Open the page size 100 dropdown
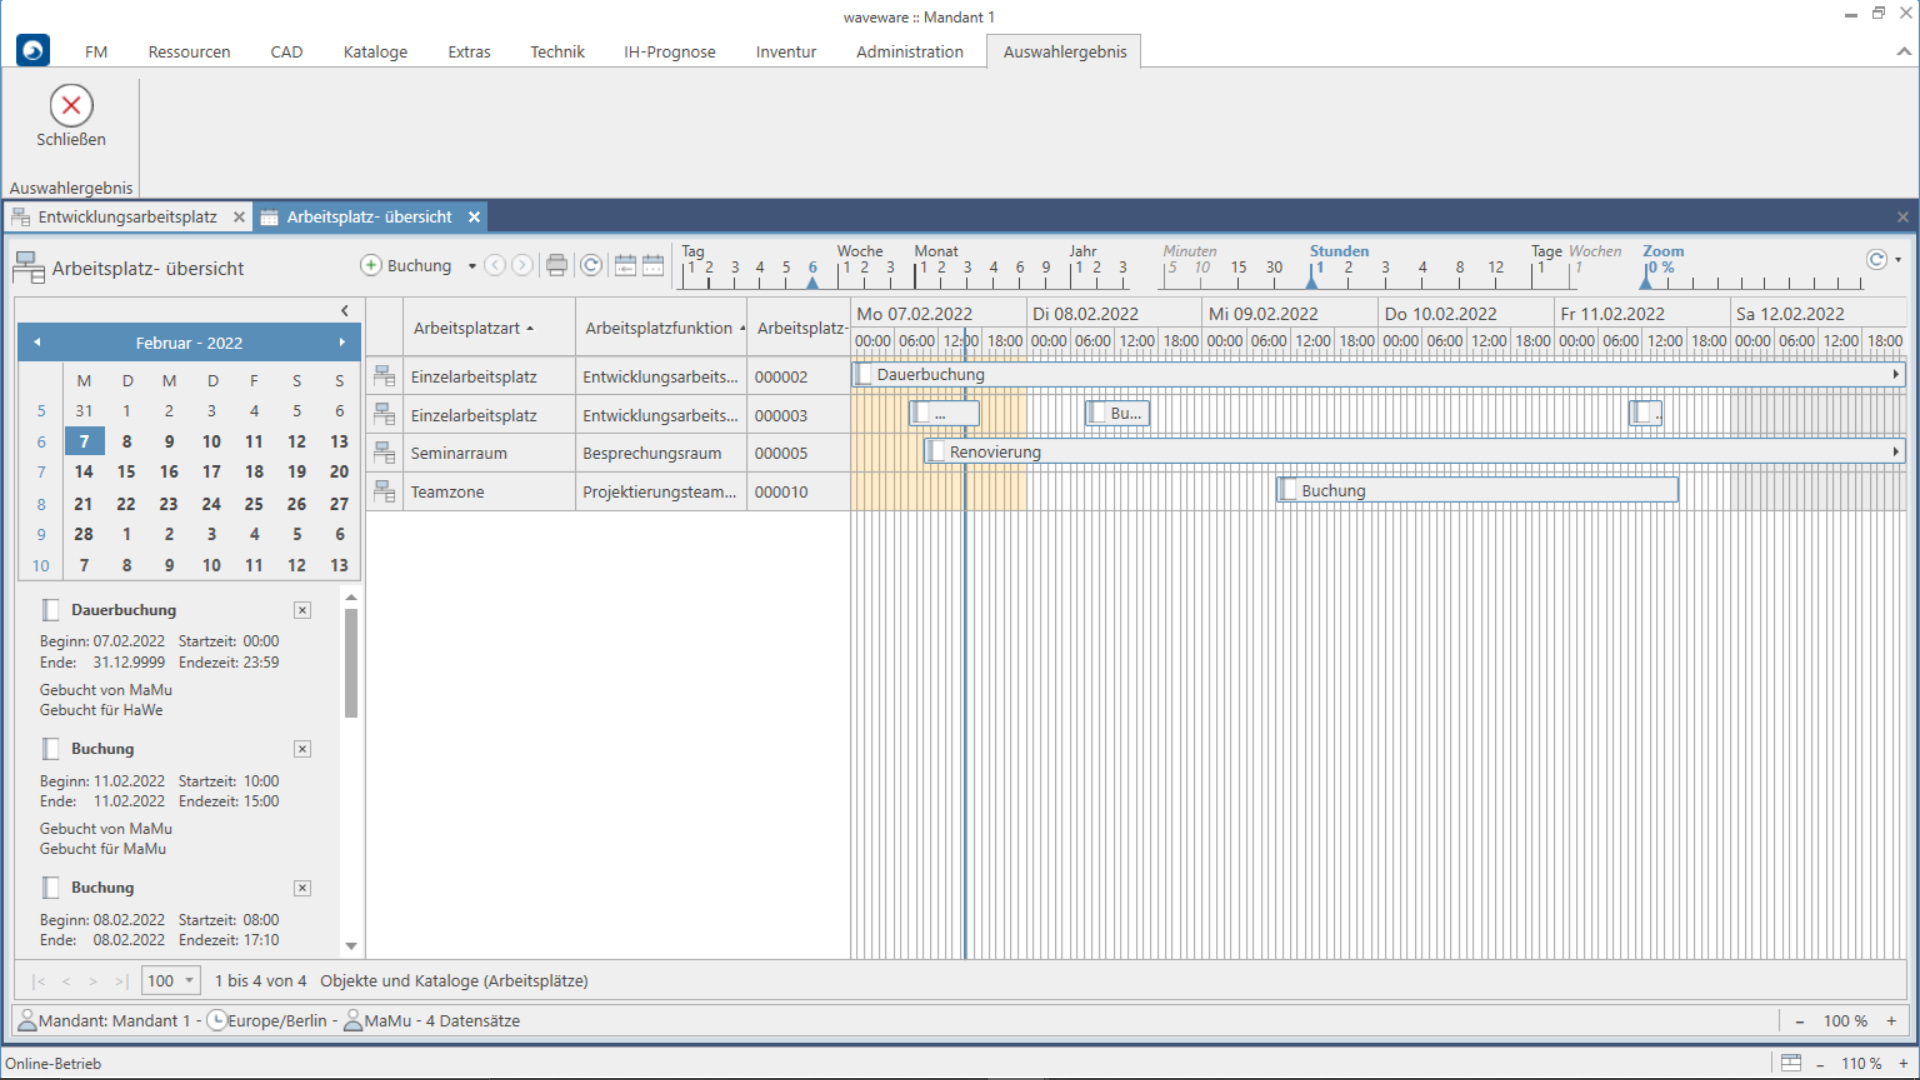The image size is (1920, 1080). coord(189,981)
